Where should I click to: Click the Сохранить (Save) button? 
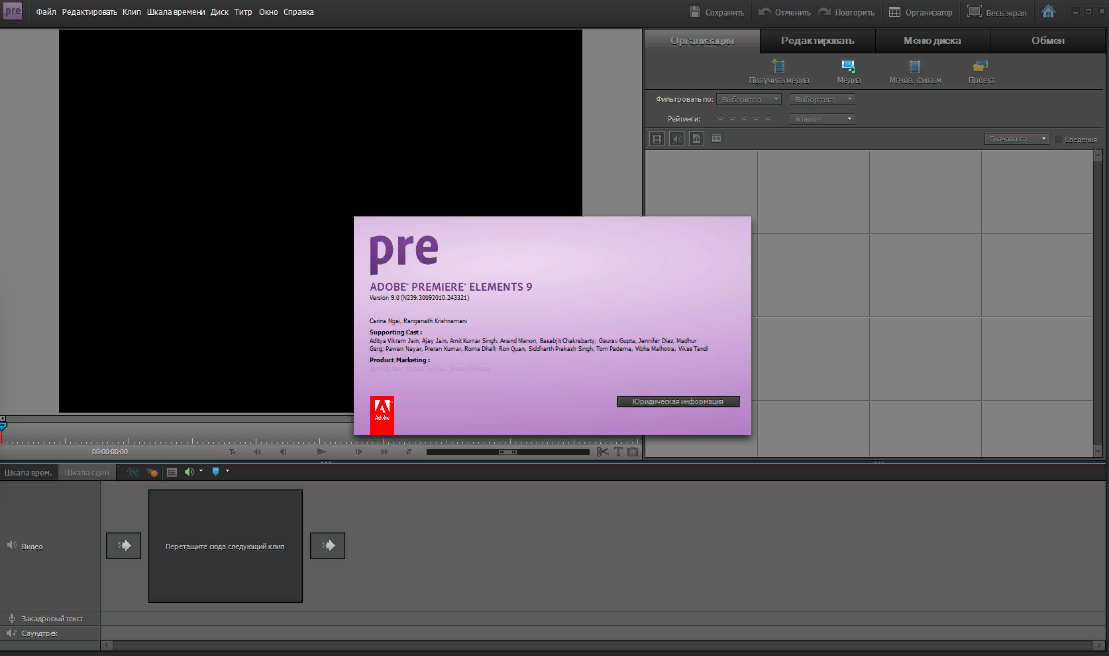[x=717, y=12]
